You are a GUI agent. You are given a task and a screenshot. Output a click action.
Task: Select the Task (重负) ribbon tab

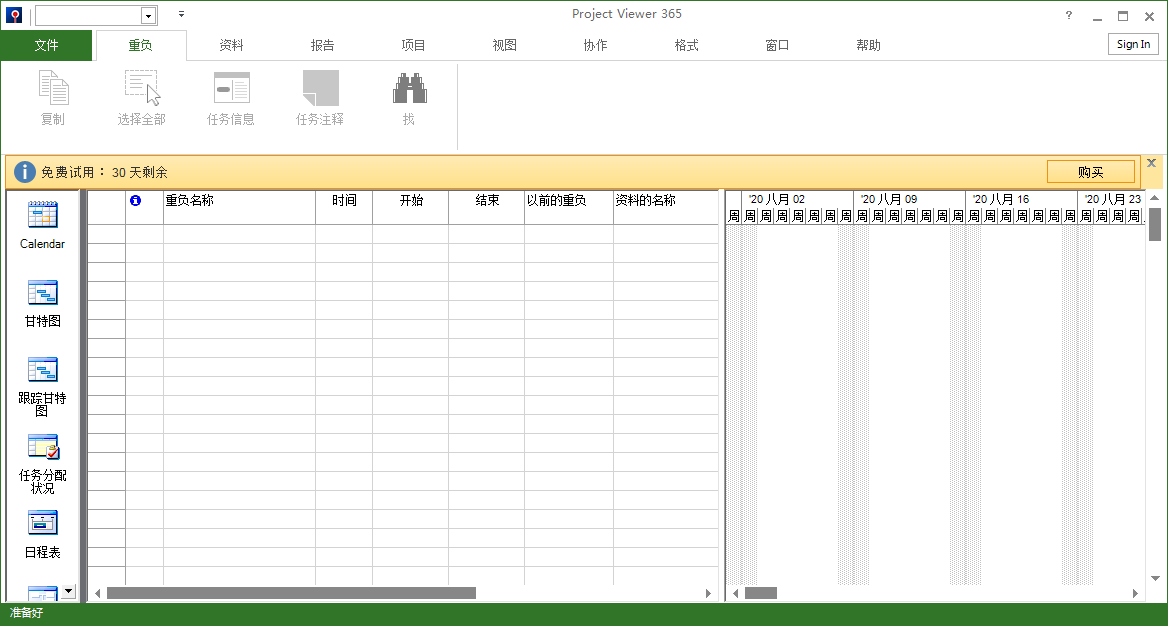point(141,45)
